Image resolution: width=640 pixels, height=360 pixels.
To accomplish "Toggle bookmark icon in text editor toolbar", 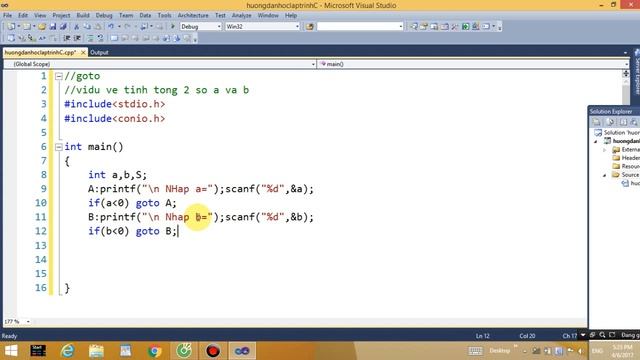I will [114, 38].
